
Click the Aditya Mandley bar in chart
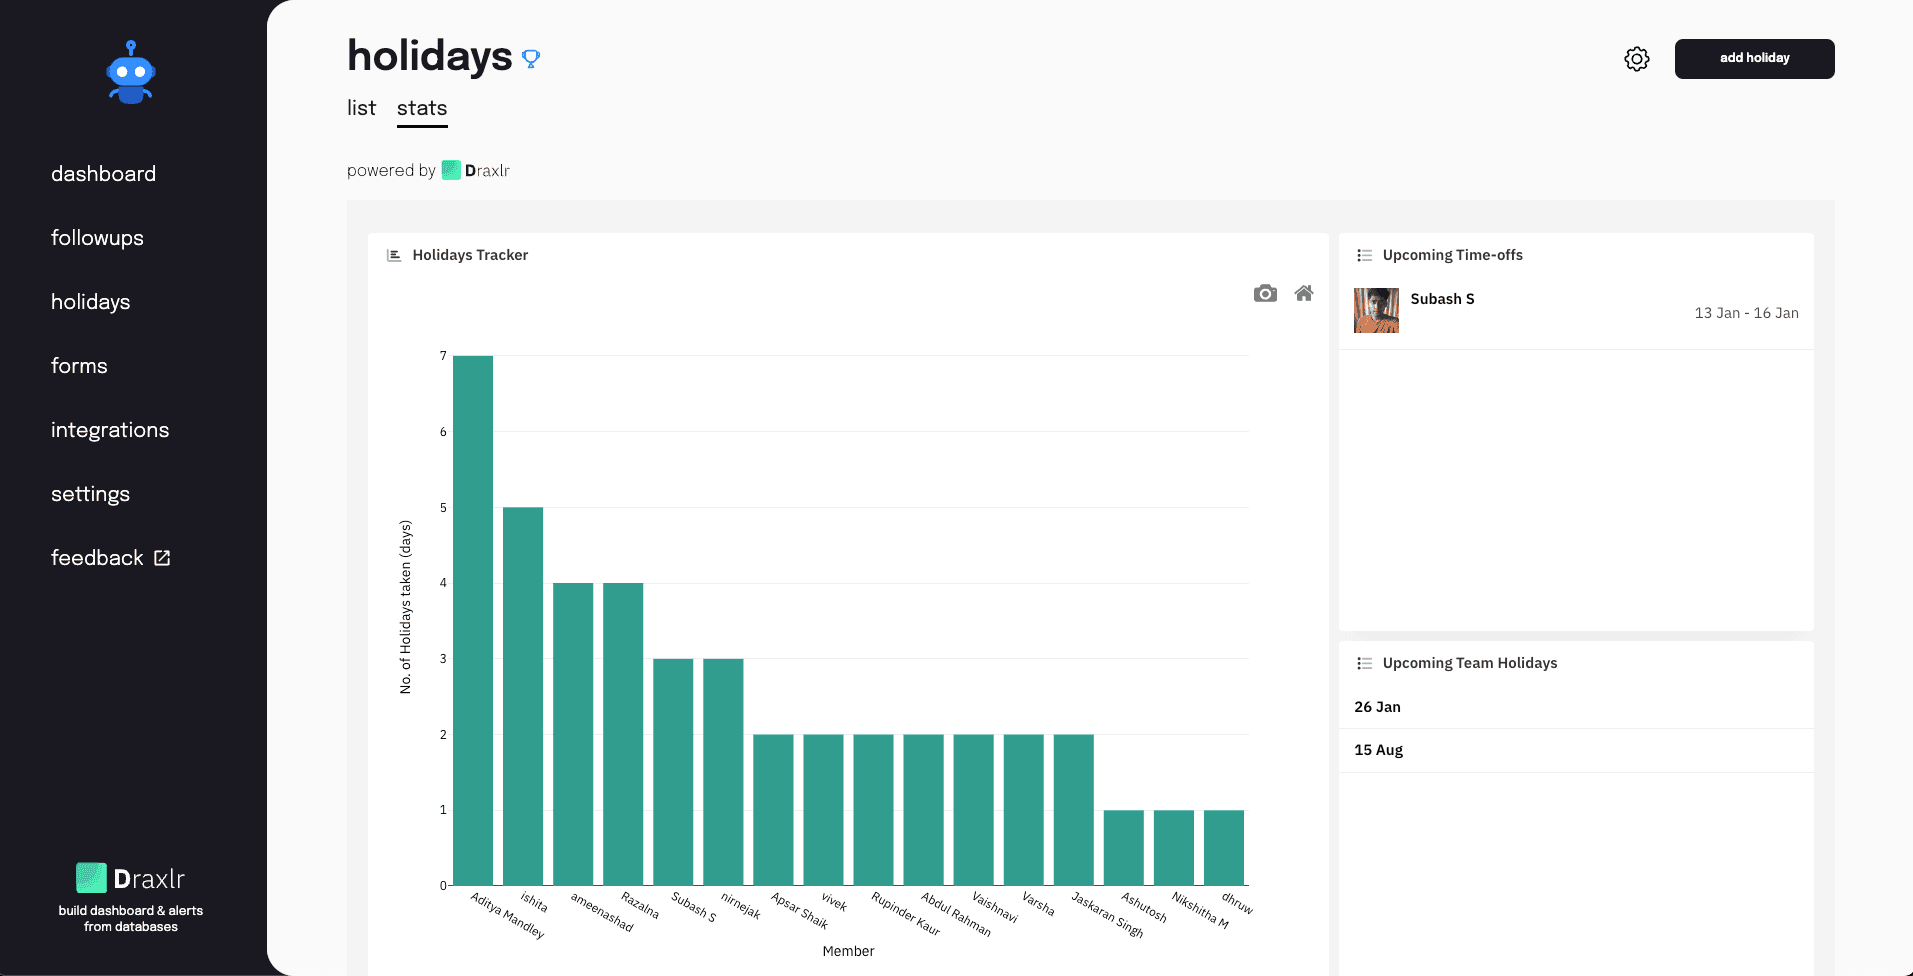[x=473, y=620]
